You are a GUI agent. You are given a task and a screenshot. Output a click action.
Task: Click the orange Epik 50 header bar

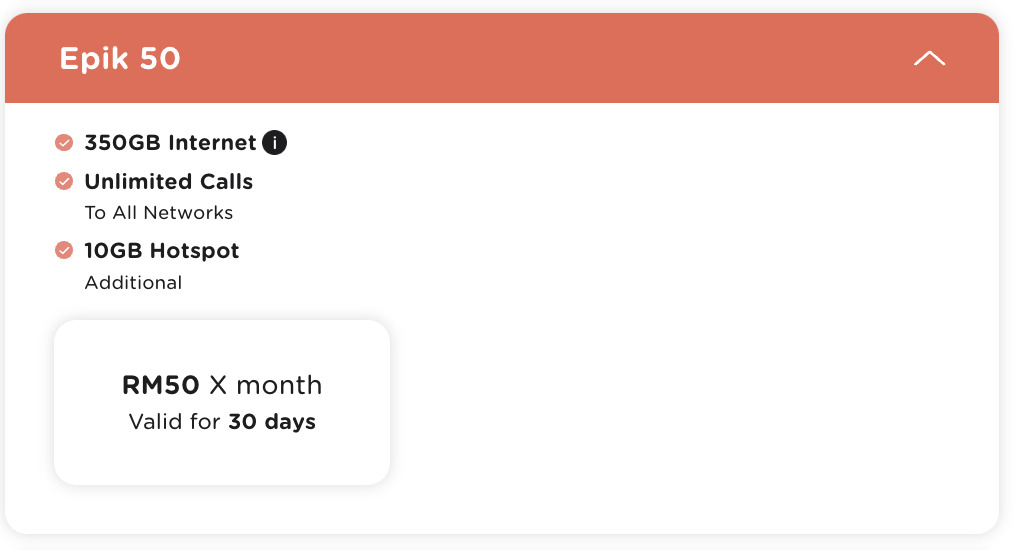502,58
